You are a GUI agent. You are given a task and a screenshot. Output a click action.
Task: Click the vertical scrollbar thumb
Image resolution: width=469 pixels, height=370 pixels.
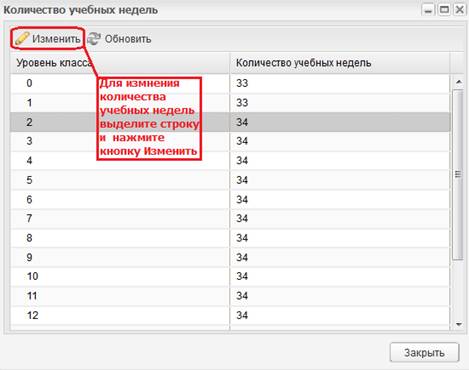tap(458, 174)
